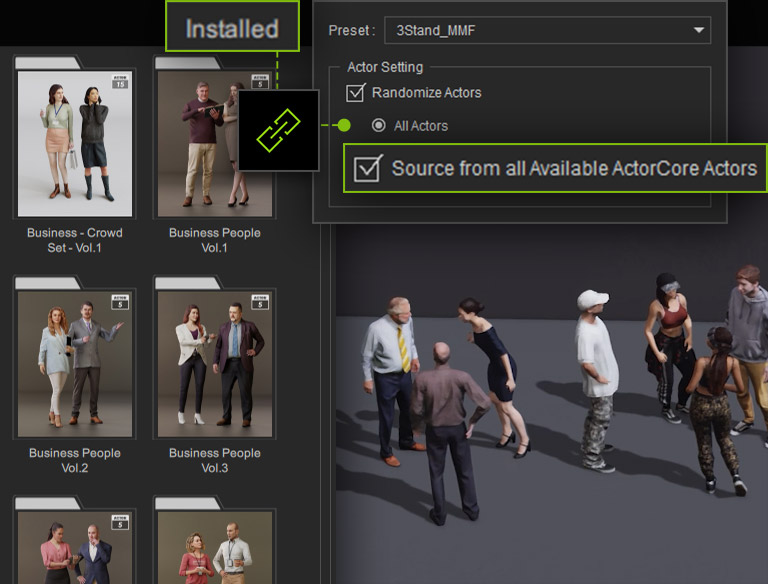Click Actor 15 badge on Business Crowd Set

tap(120, 81)
